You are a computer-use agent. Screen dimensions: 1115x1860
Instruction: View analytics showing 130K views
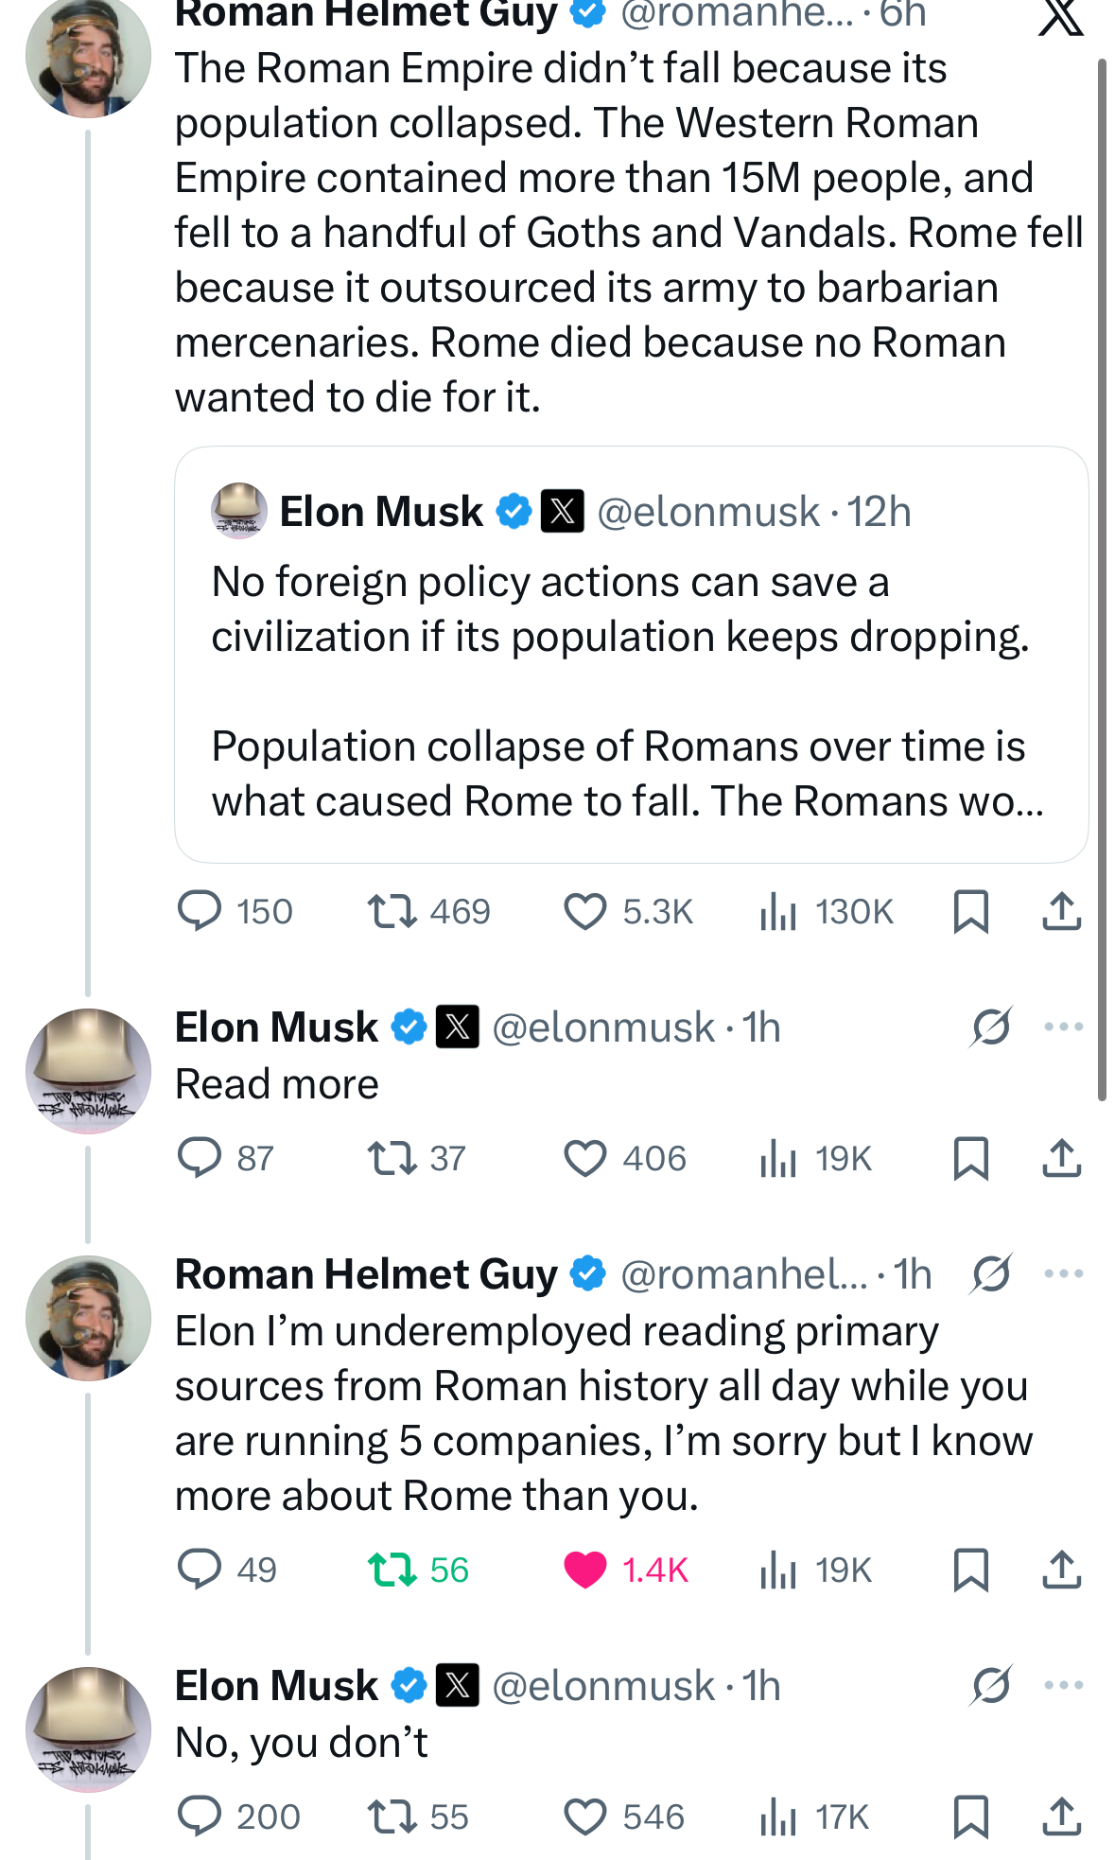point(778,911)
